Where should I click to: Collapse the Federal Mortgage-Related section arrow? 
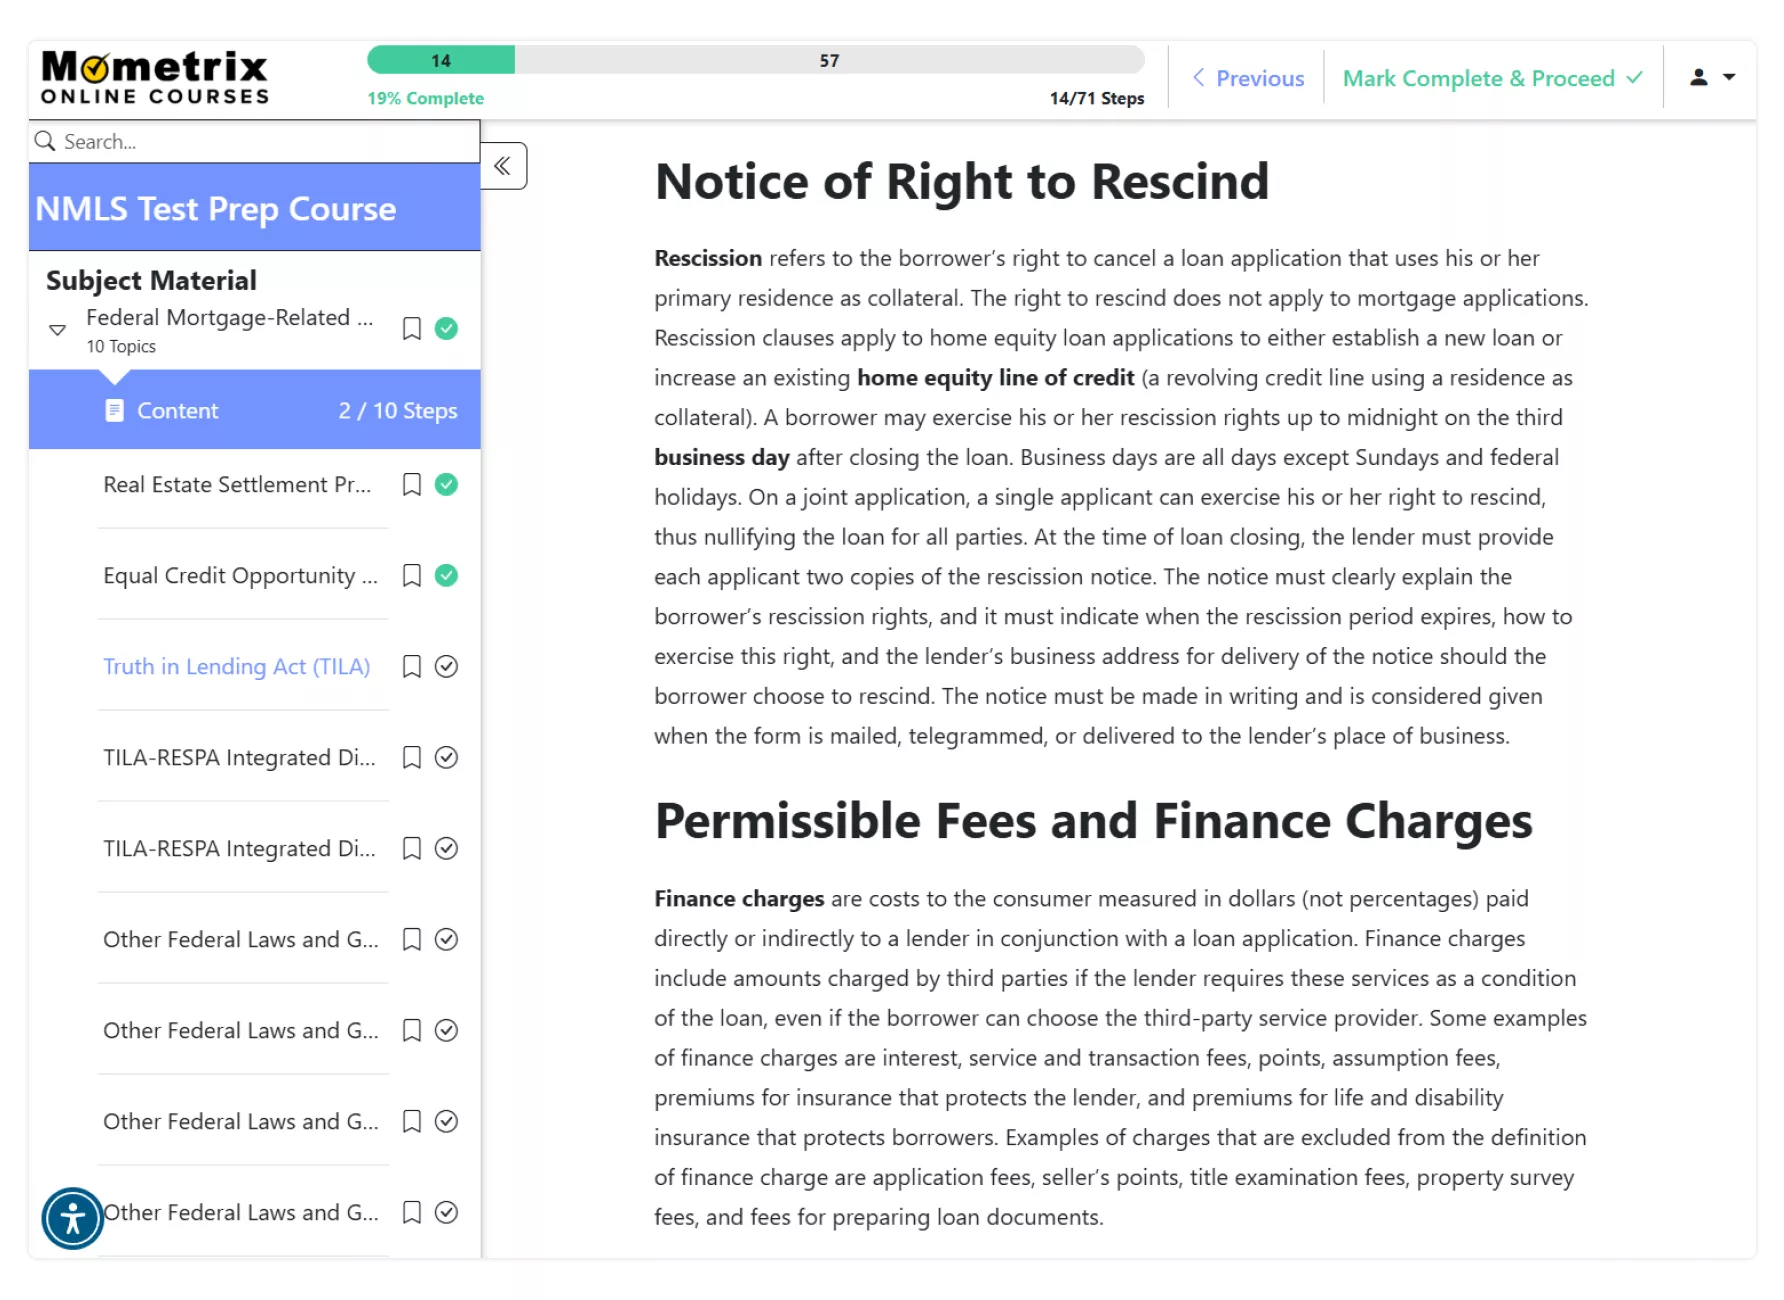(x=58, y=330)
